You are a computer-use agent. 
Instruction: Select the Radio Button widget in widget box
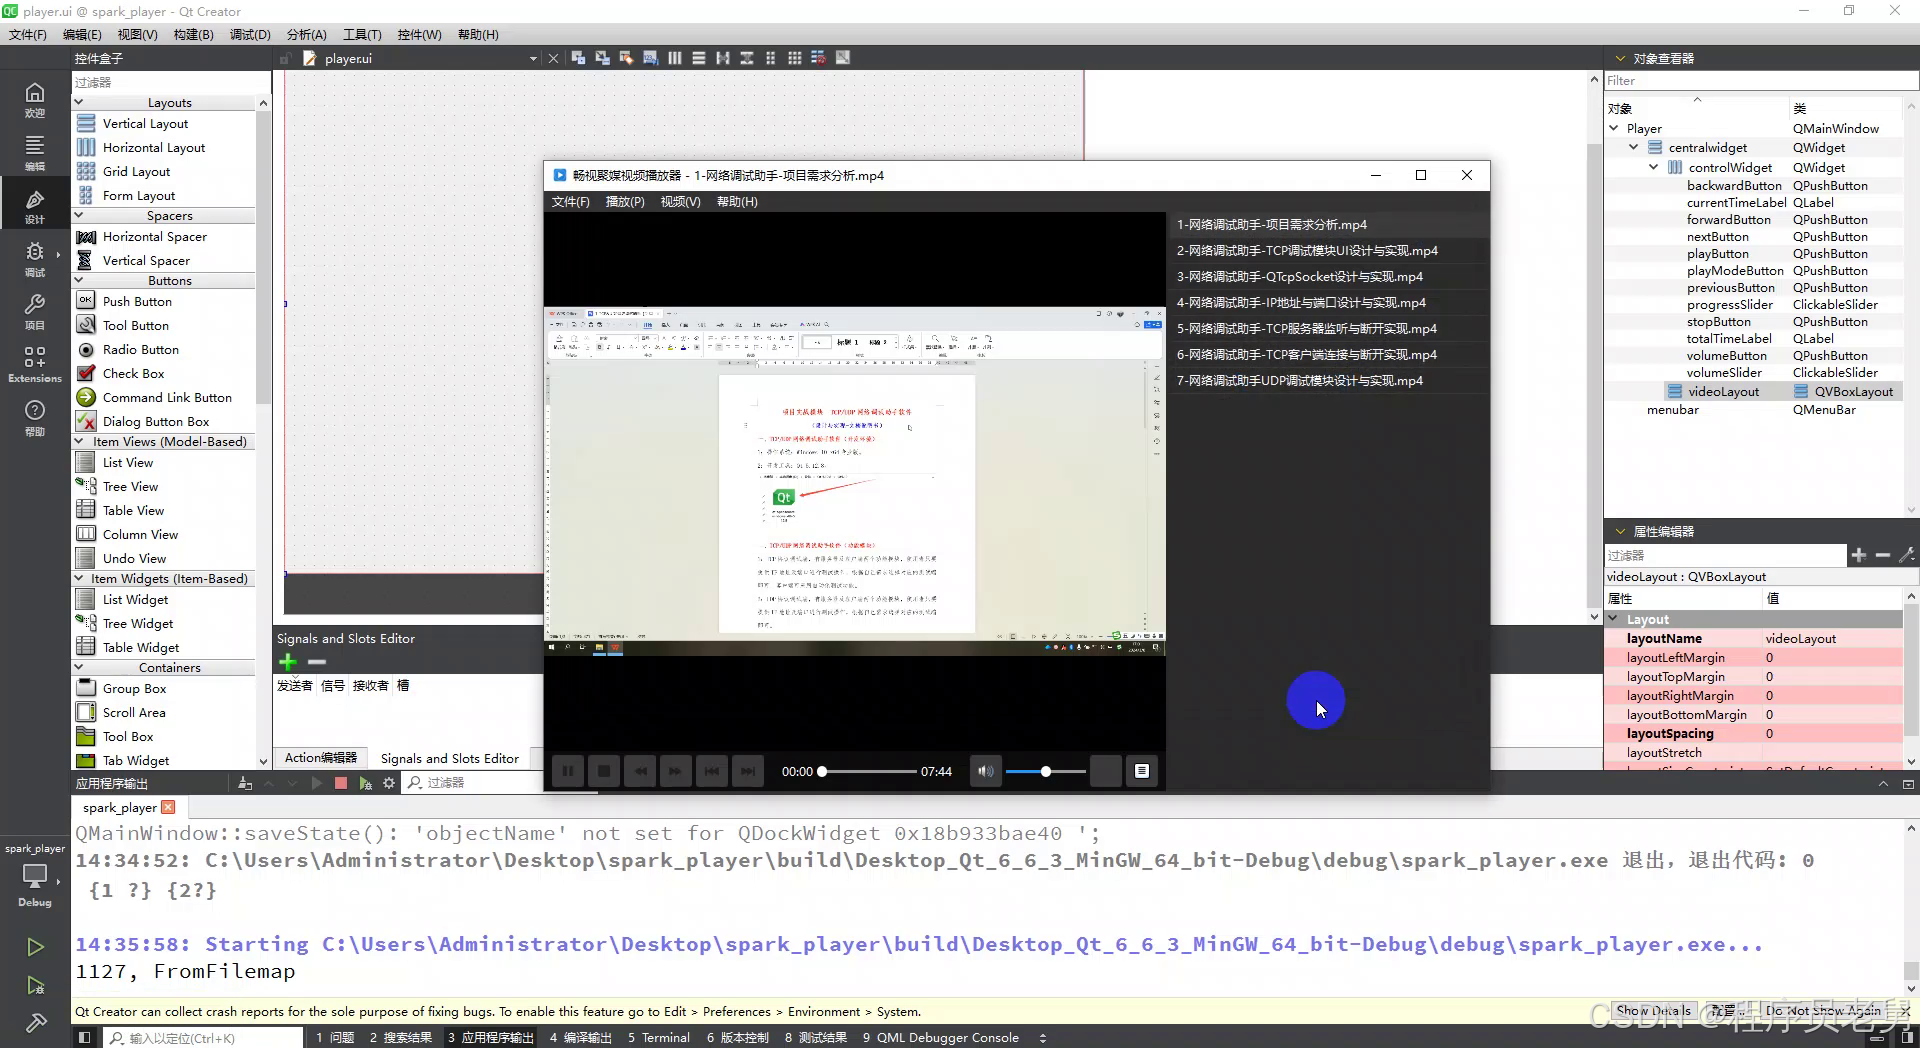click(x=139, y=349)
